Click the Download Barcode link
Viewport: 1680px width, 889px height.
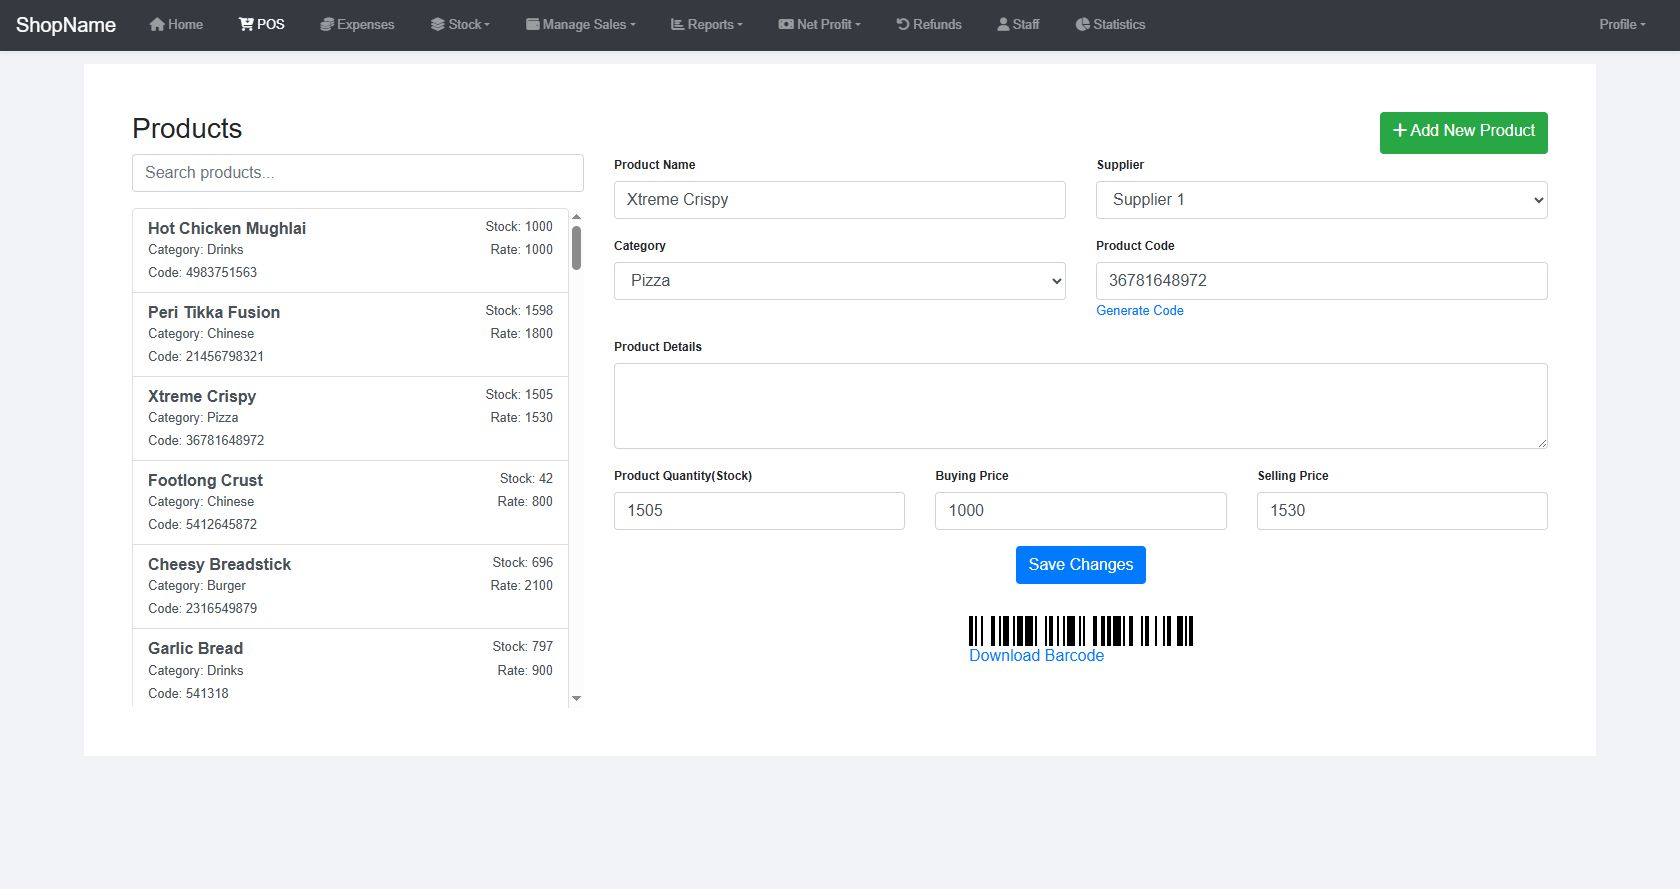point(1036,656)
